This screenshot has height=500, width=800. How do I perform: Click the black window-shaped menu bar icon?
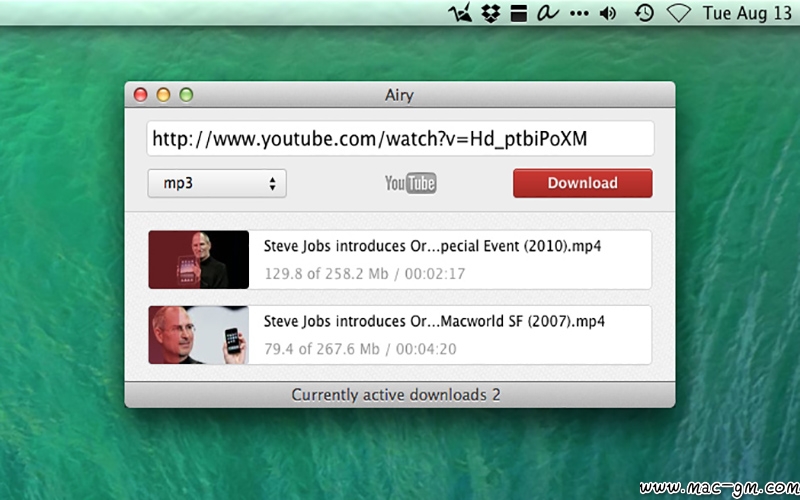coord(519,13)
